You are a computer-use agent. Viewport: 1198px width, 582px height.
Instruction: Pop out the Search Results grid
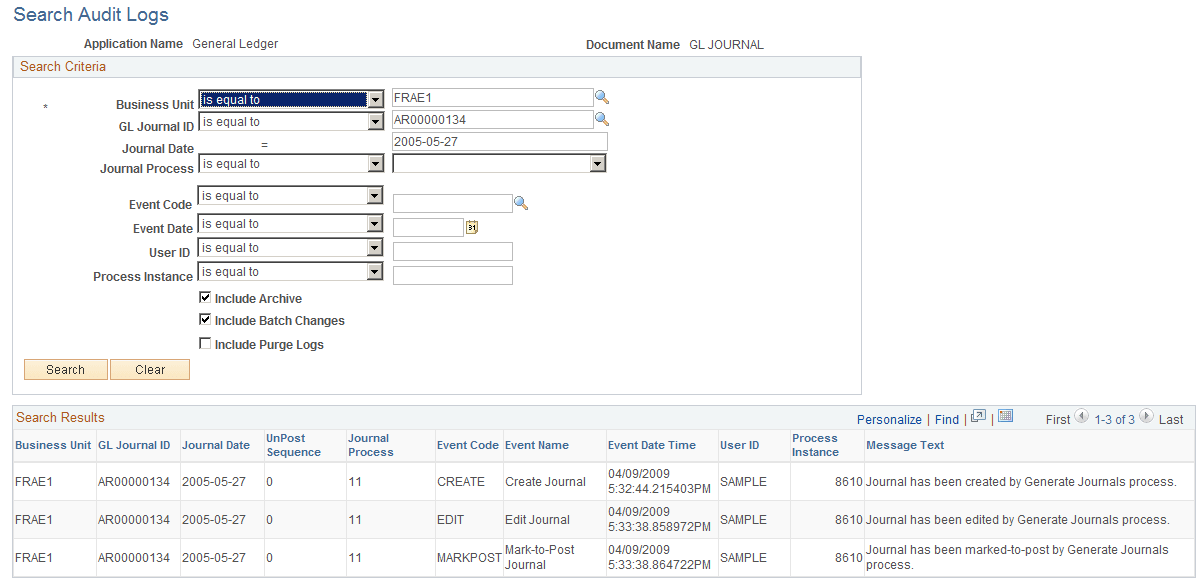pos(978,415)
